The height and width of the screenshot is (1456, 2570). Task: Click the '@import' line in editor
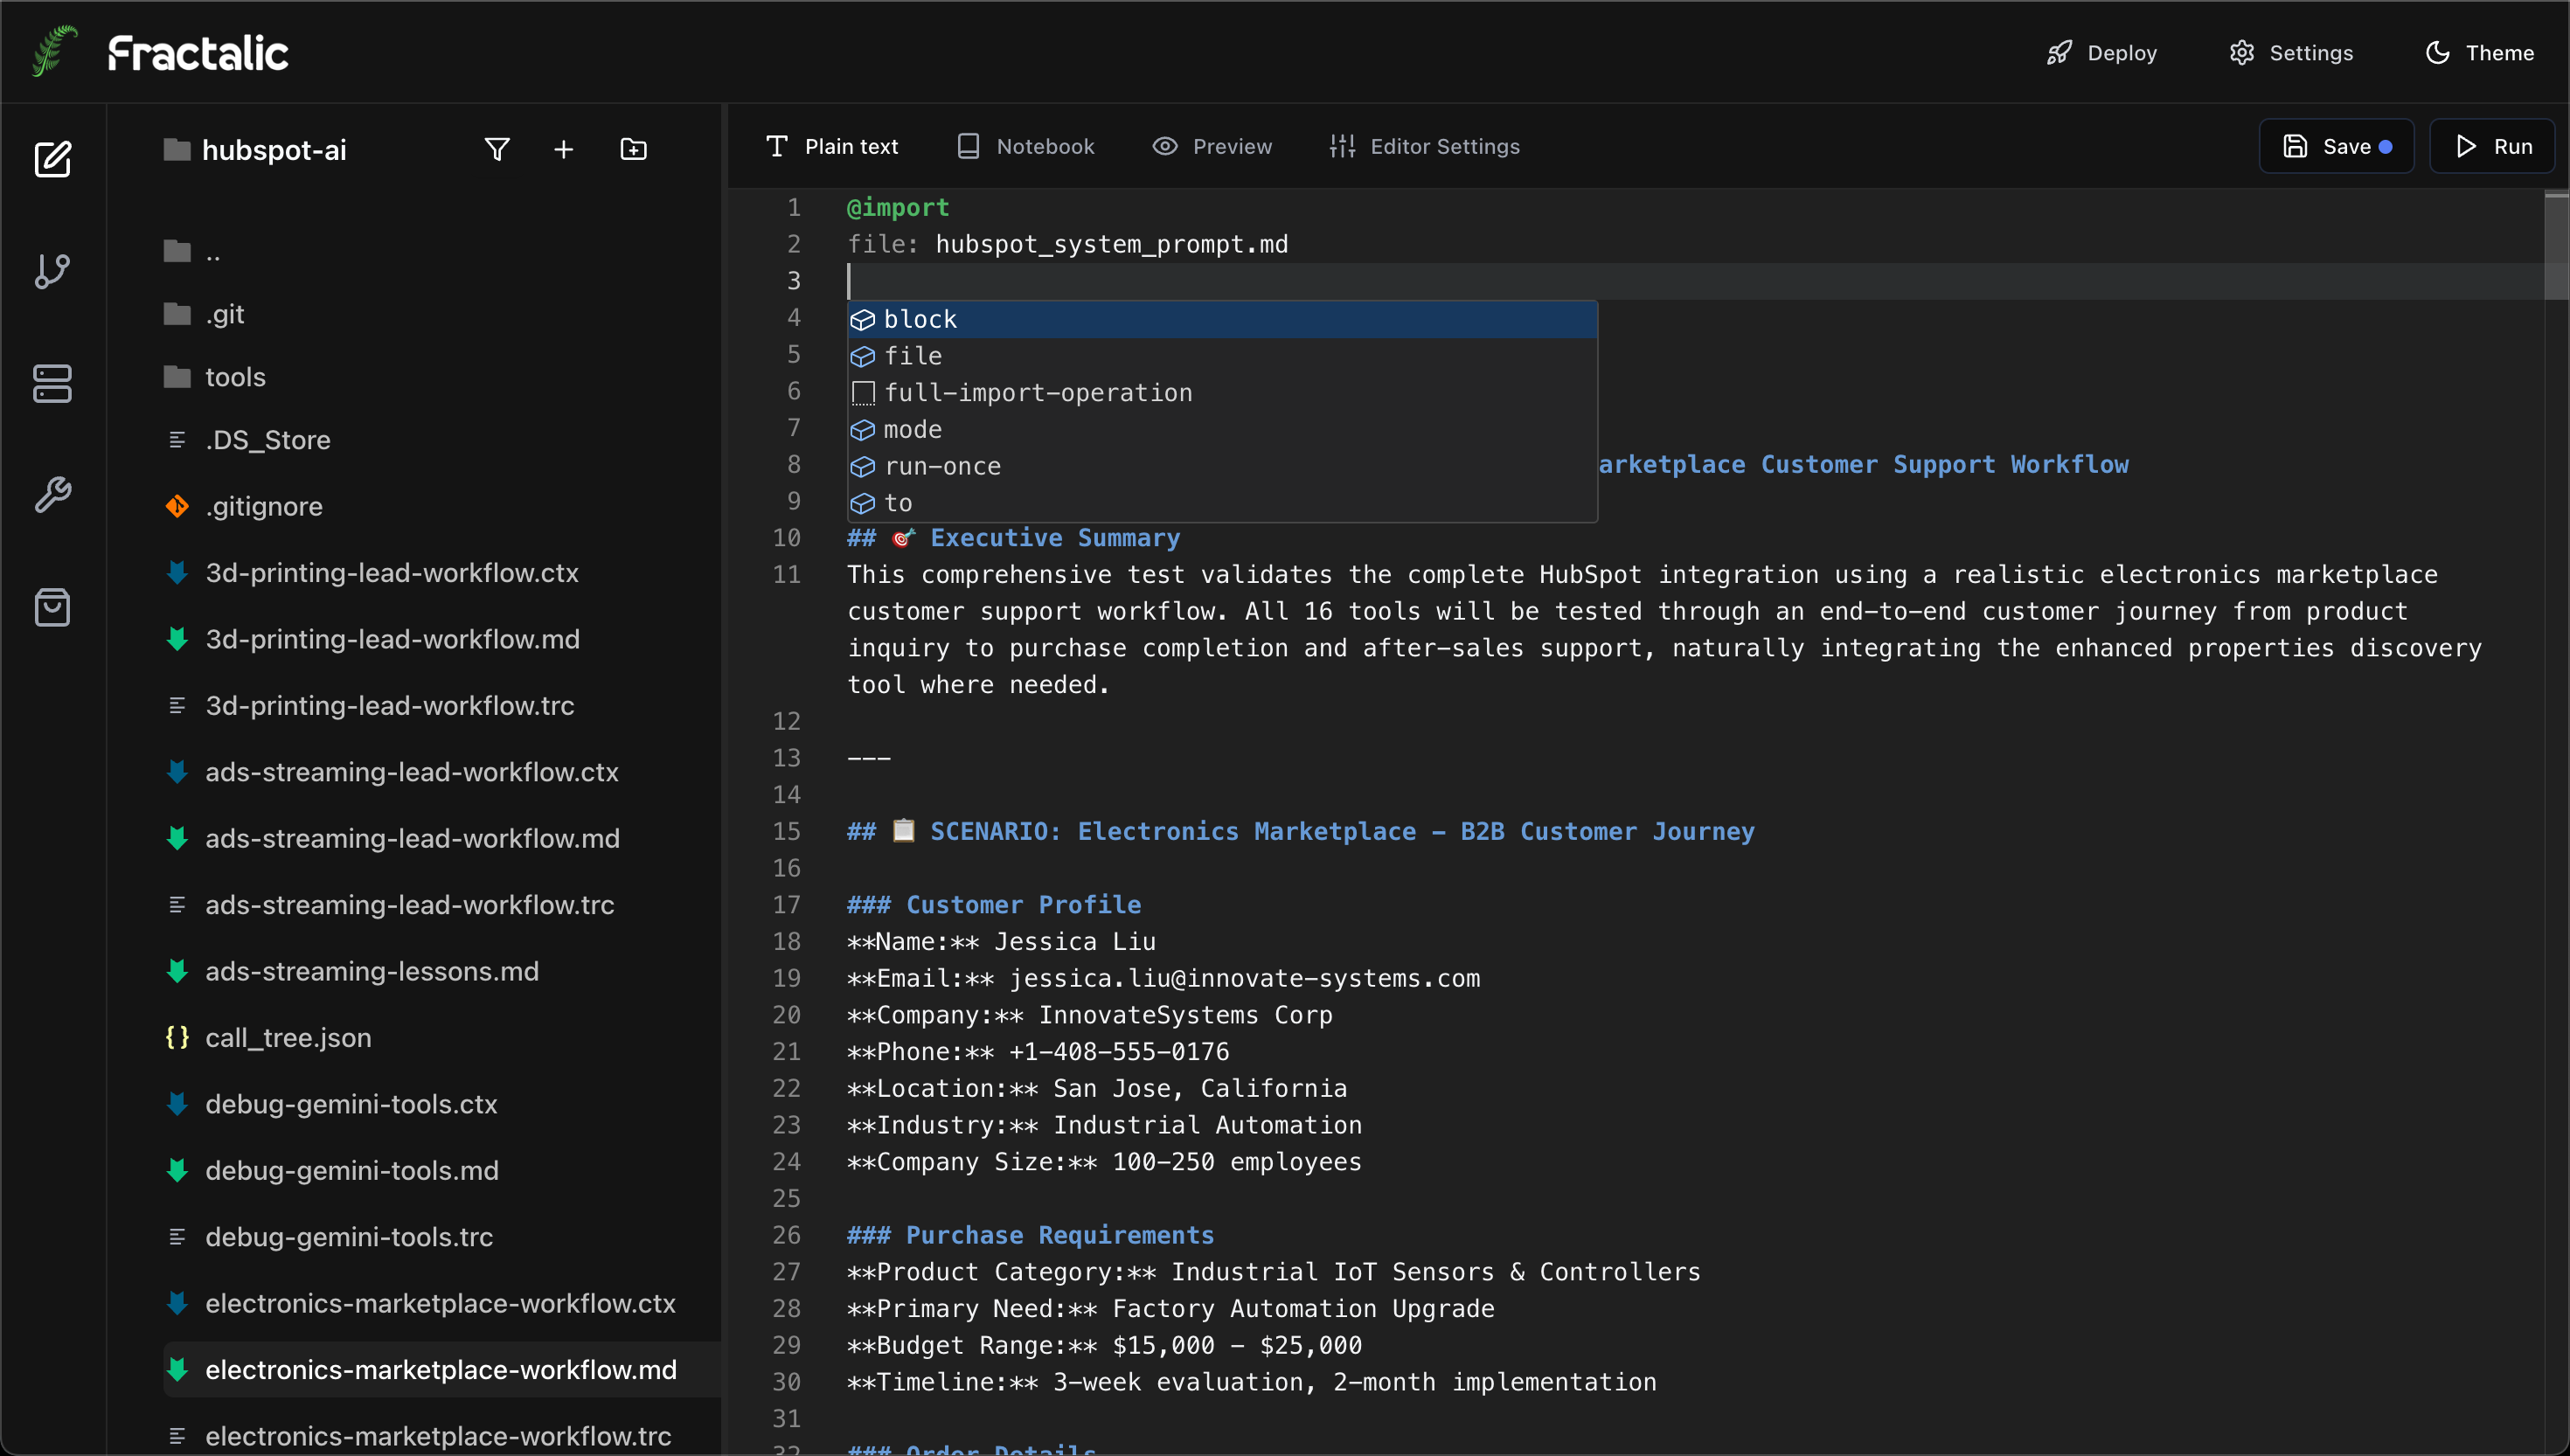tap(898, 208)
